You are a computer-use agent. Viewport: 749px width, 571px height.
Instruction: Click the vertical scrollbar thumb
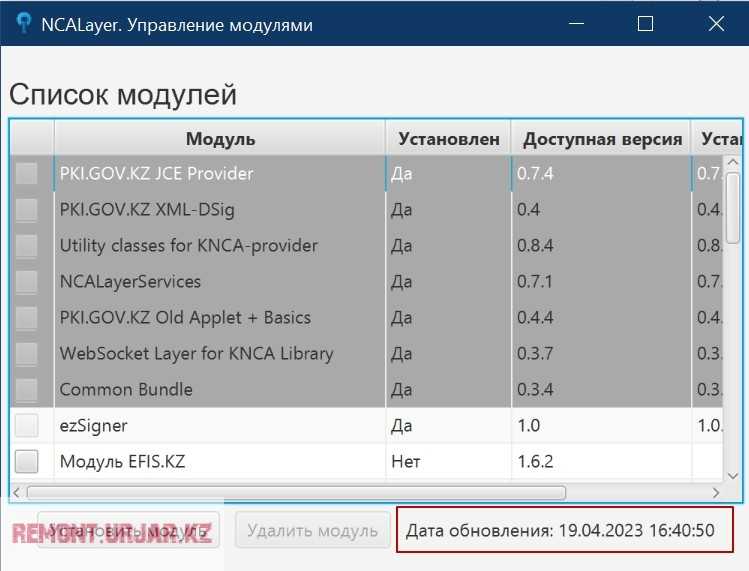pyautogui.click(x=733, y=208)
